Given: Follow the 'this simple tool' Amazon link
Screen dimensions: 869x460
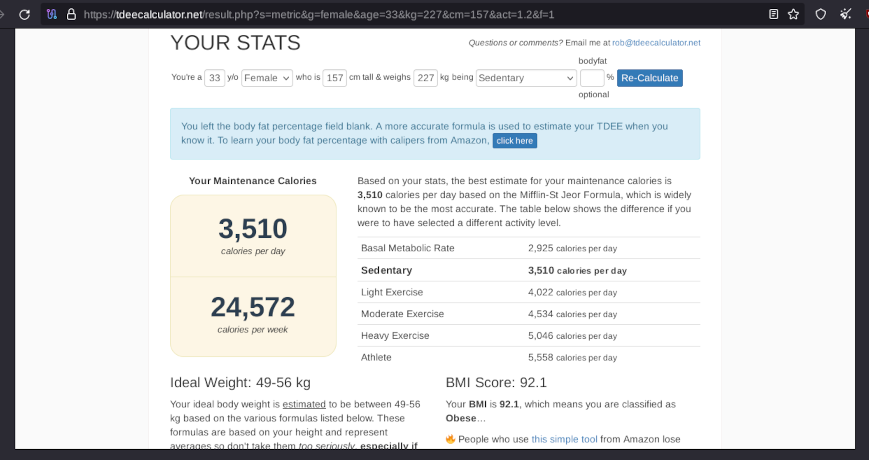Looking at the screenshot, I should click(x=564, y=439).
